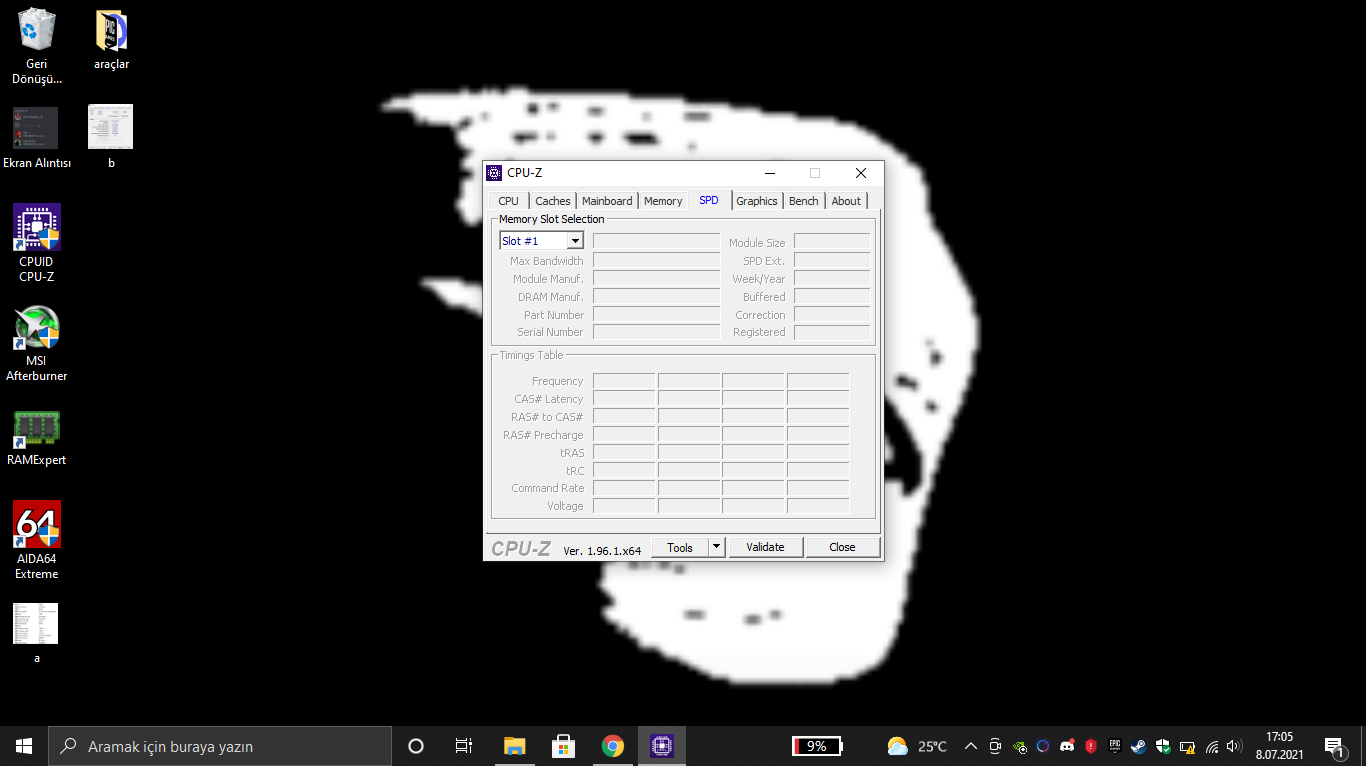Open Windows Security from the tray
The width and height of the screenshot is (1366, 766).
tap(1162, 746)
